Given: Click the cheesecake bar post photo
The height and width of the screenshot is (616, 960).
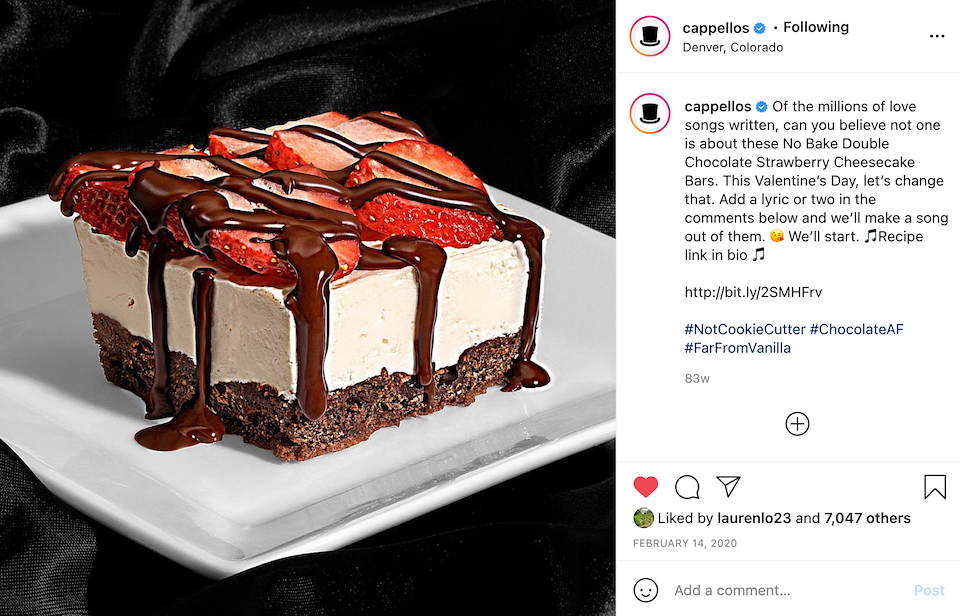Looking at the screenshot, I should tap(307, 308).
